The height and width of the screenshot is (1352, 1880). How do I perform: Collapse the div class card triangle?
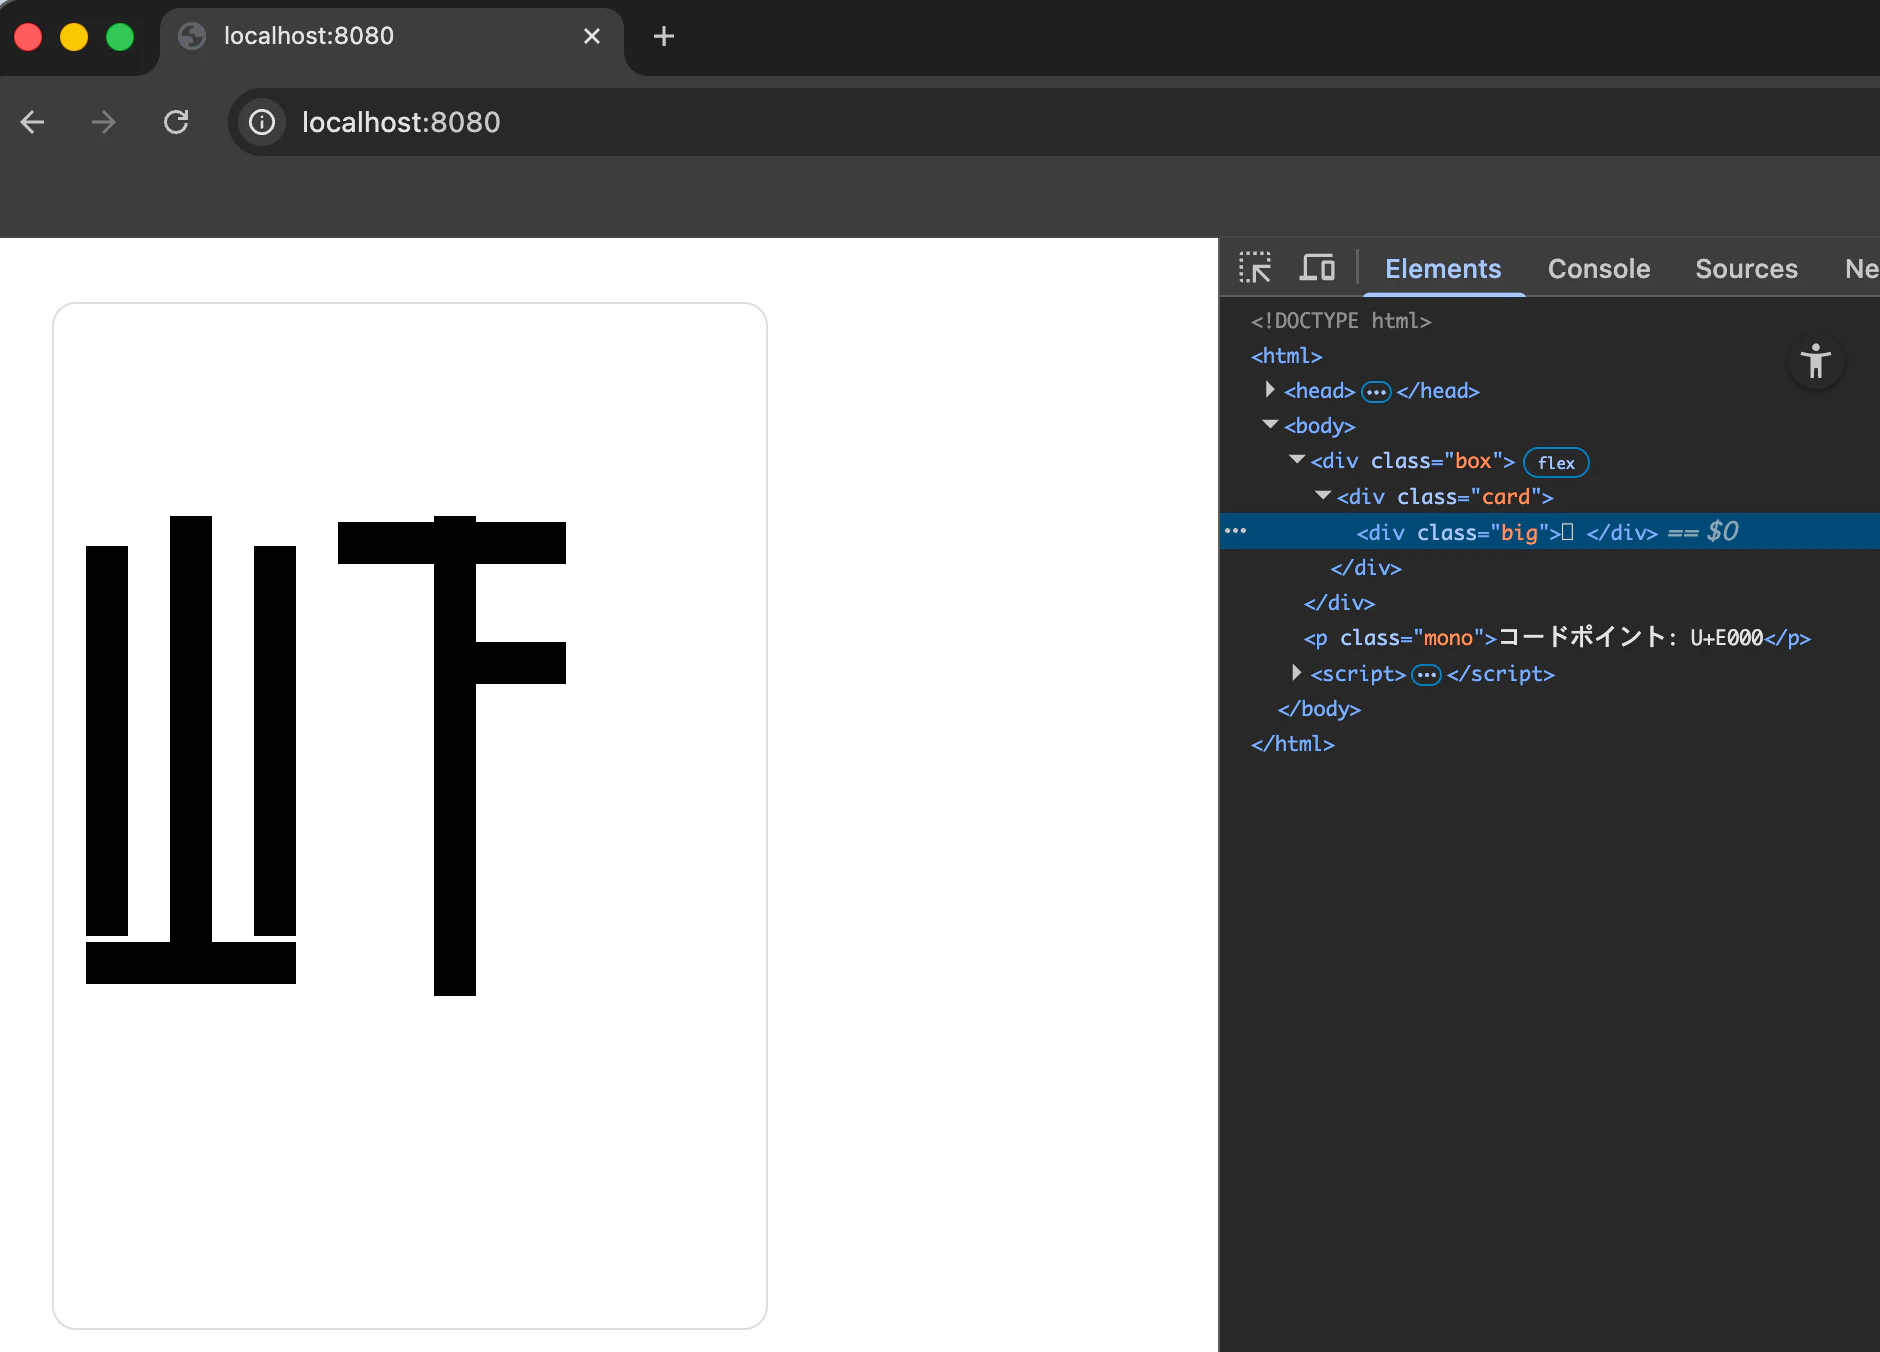(x=1323, y=495)
